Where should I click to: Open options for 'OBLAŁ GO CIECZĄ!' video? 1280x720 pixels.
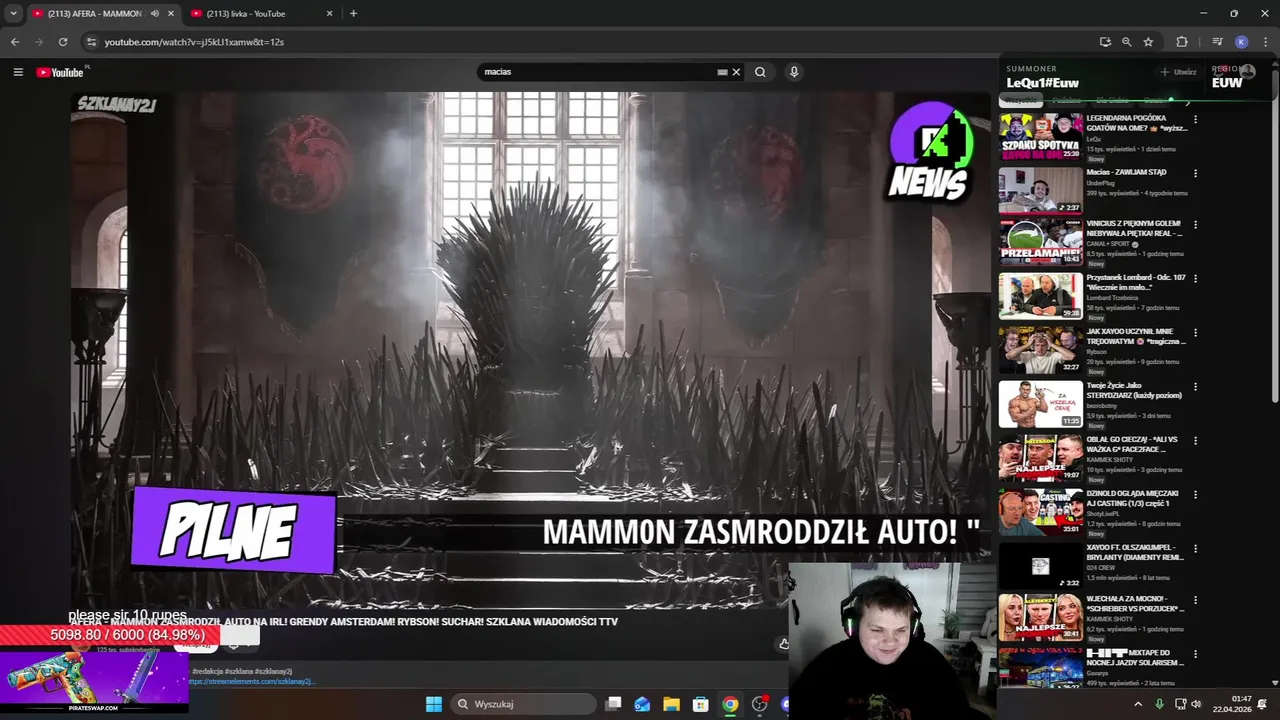pos(1195,441)
